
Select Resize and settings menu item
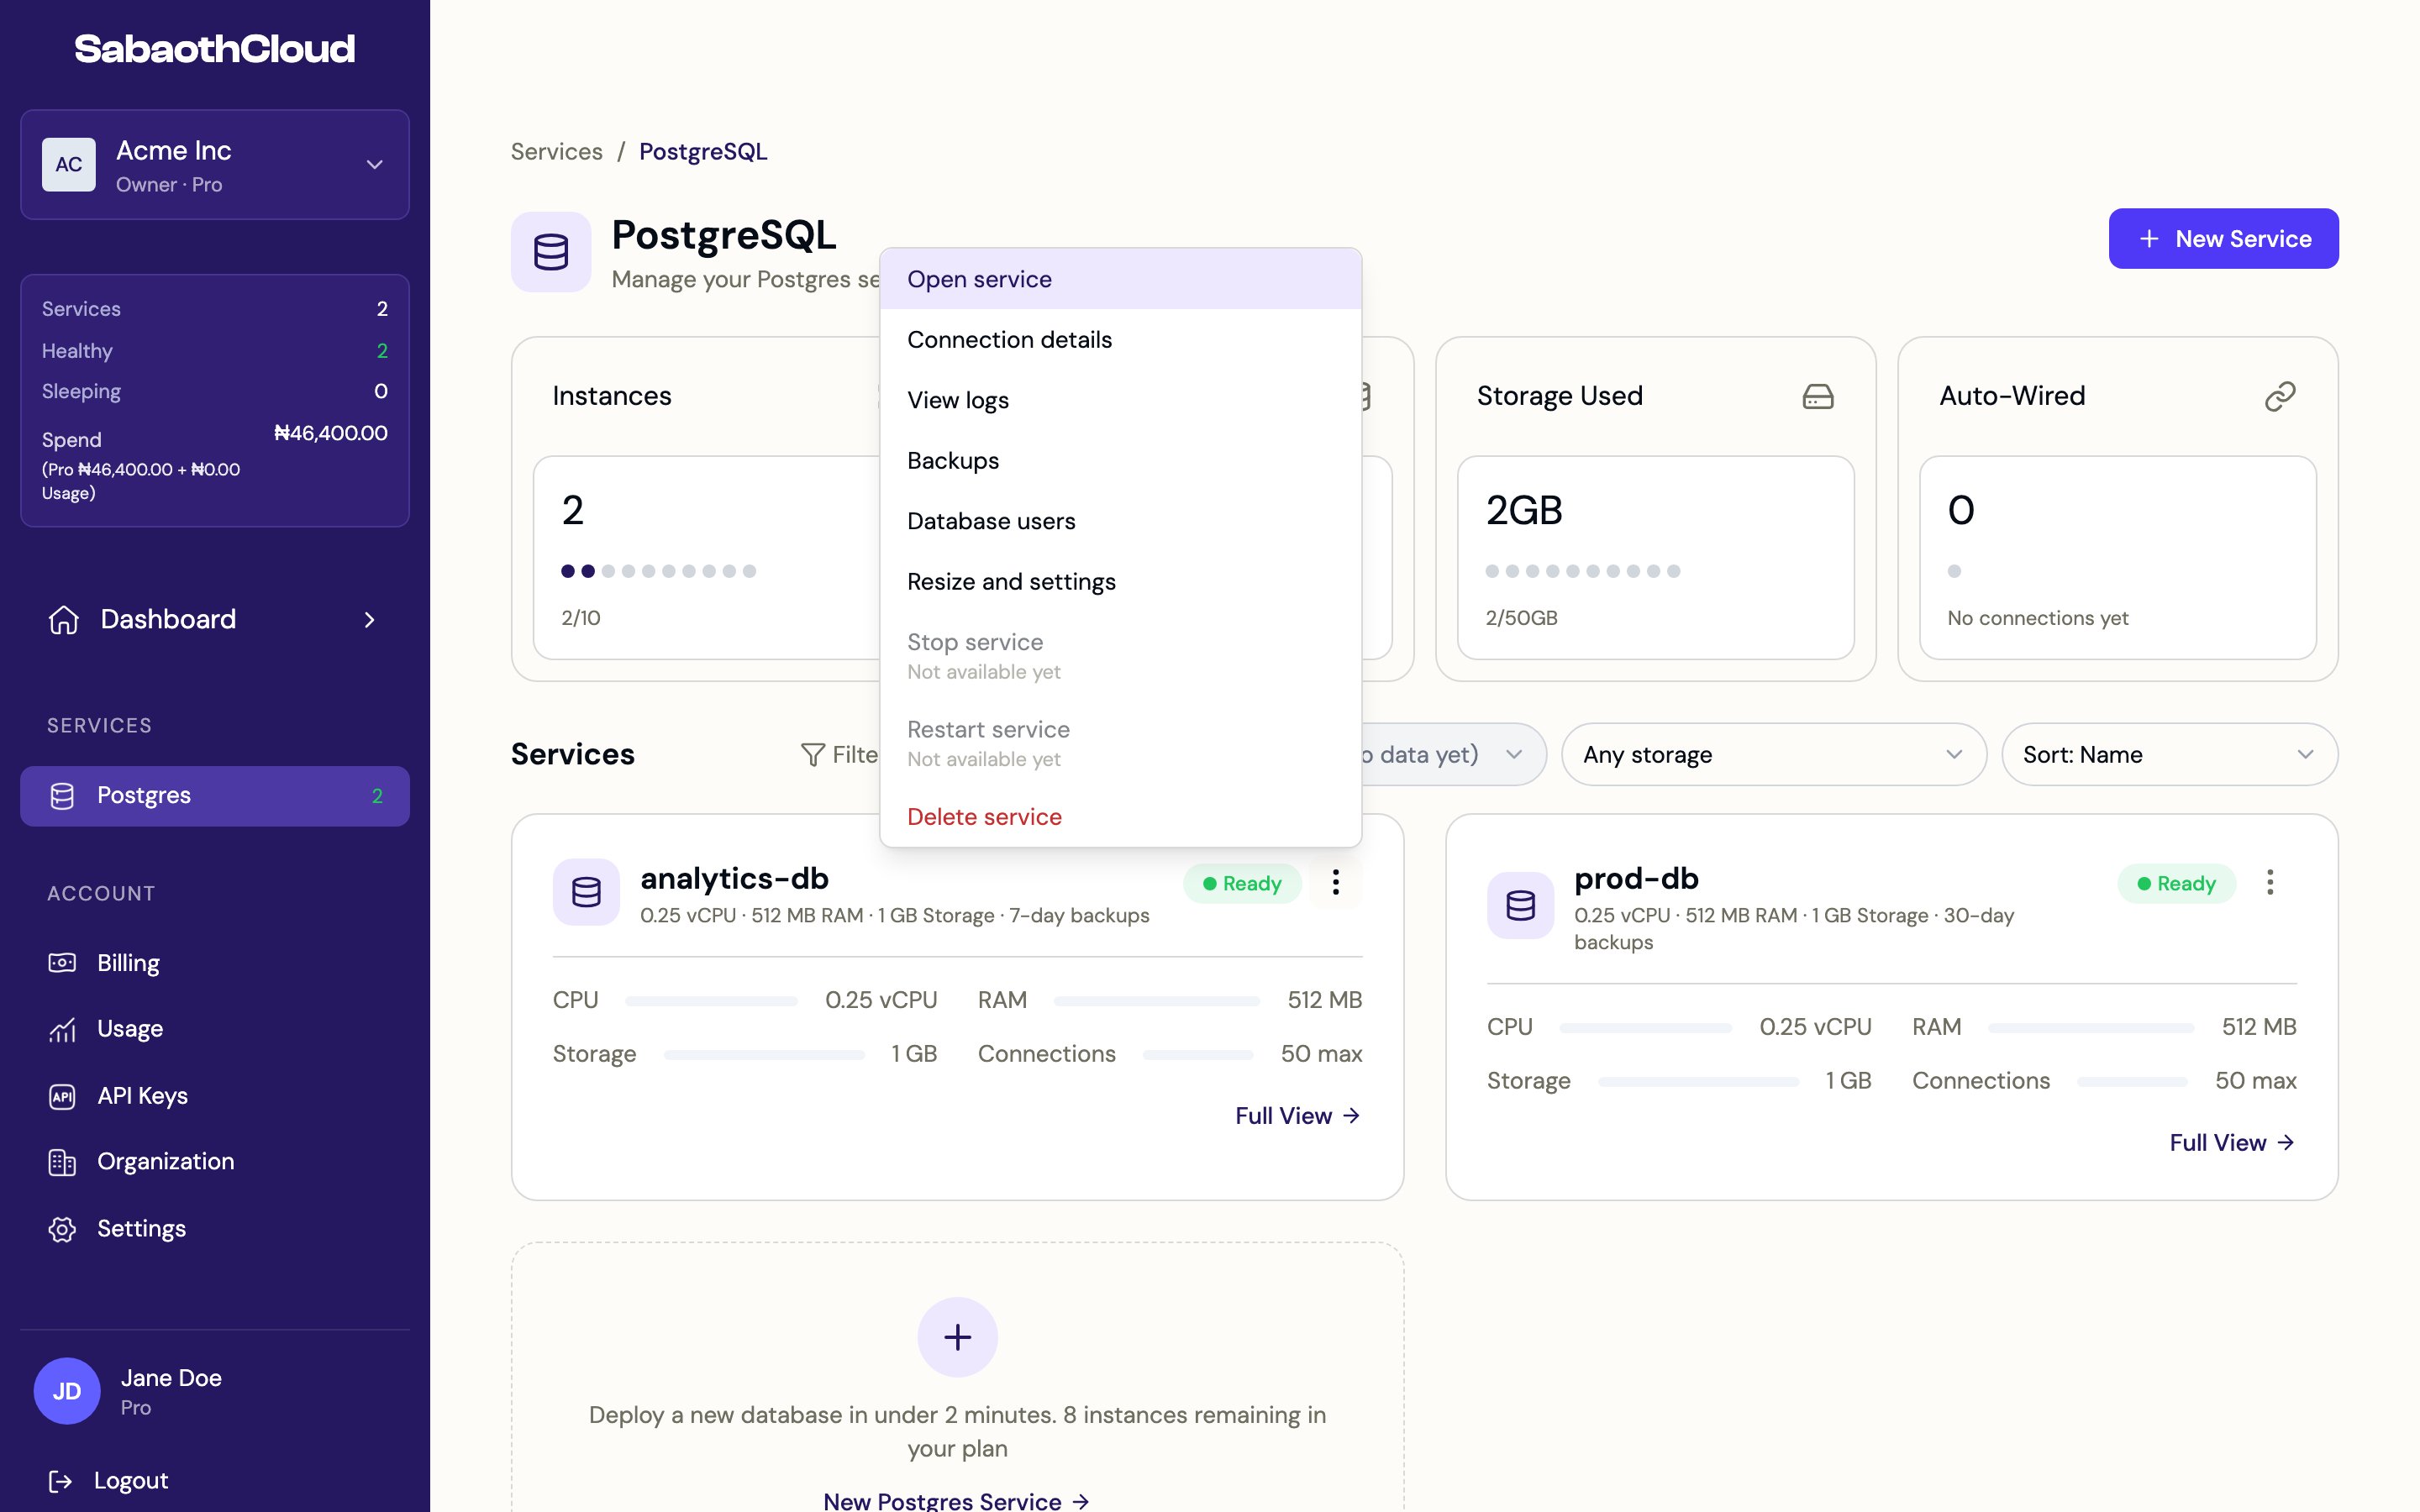[1120, 582]
